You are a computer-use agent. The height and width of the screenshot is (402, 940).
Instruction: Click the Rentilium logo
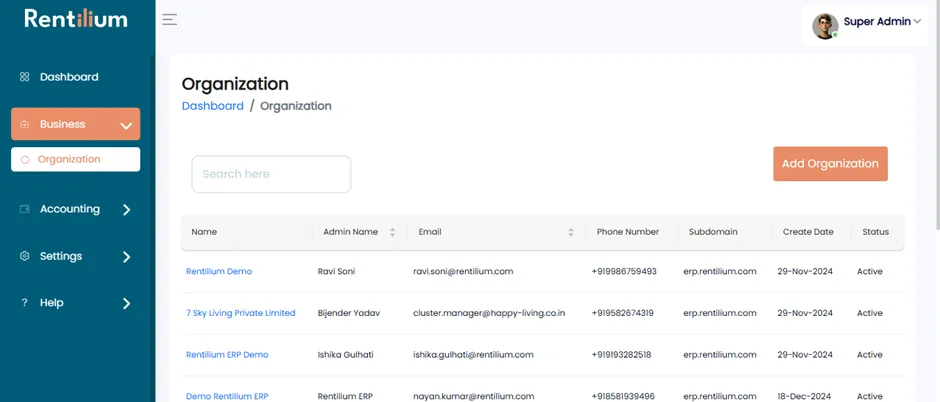(76, 19)
